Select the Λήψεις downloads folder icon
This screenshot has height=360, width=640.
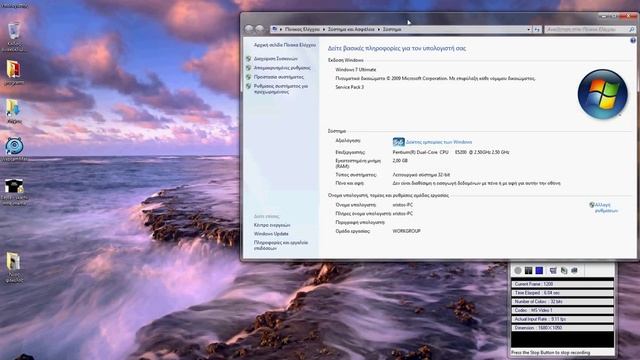(x=13, y=108)
